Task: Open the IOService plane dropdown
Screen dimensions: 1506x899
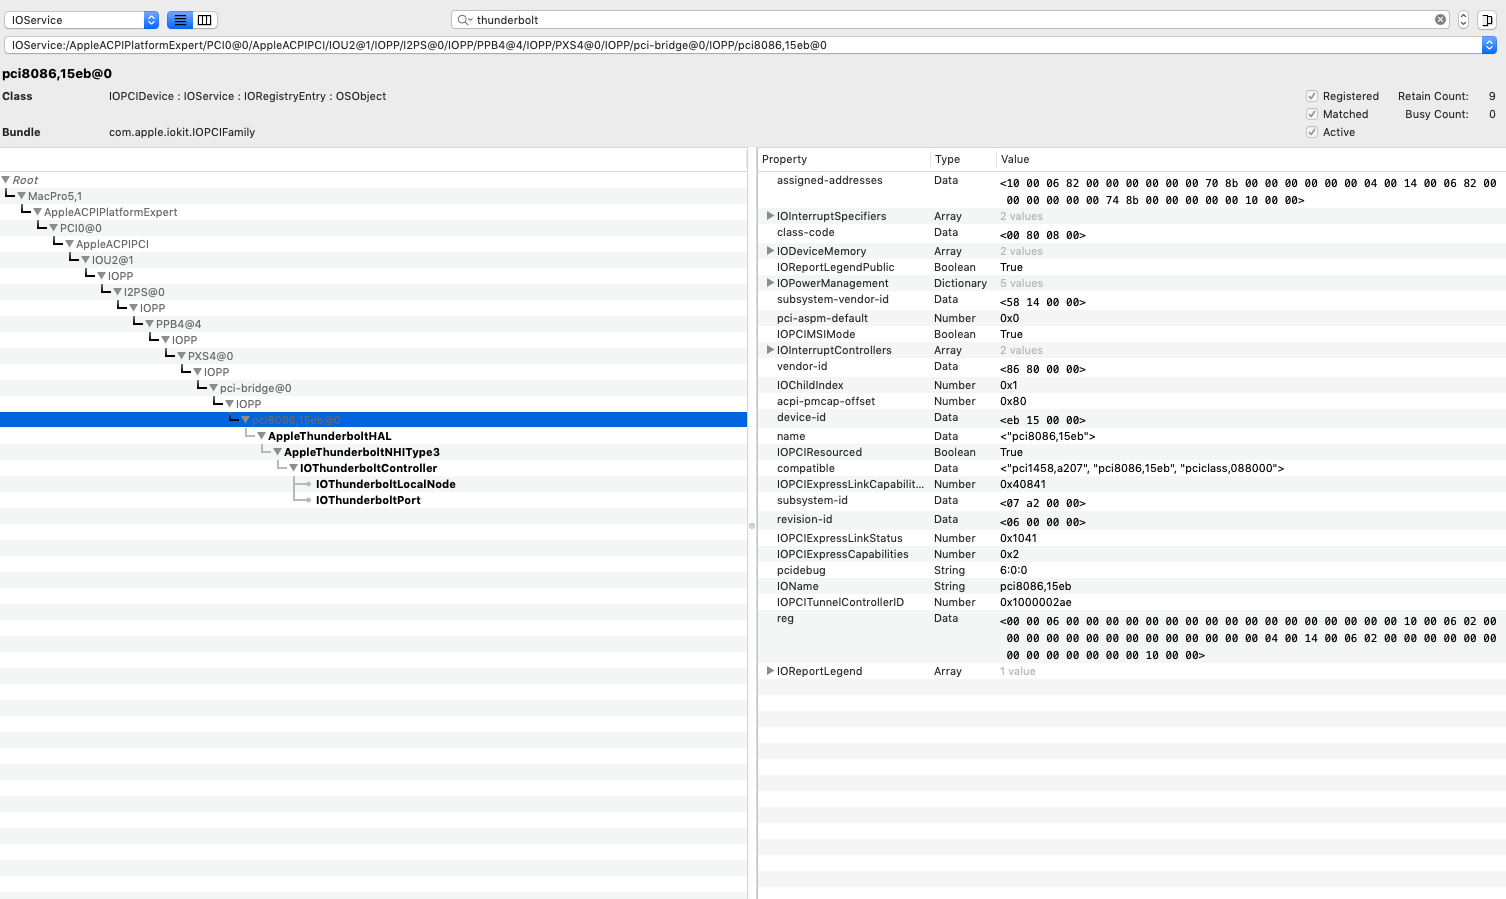Action: pos(81,20)
